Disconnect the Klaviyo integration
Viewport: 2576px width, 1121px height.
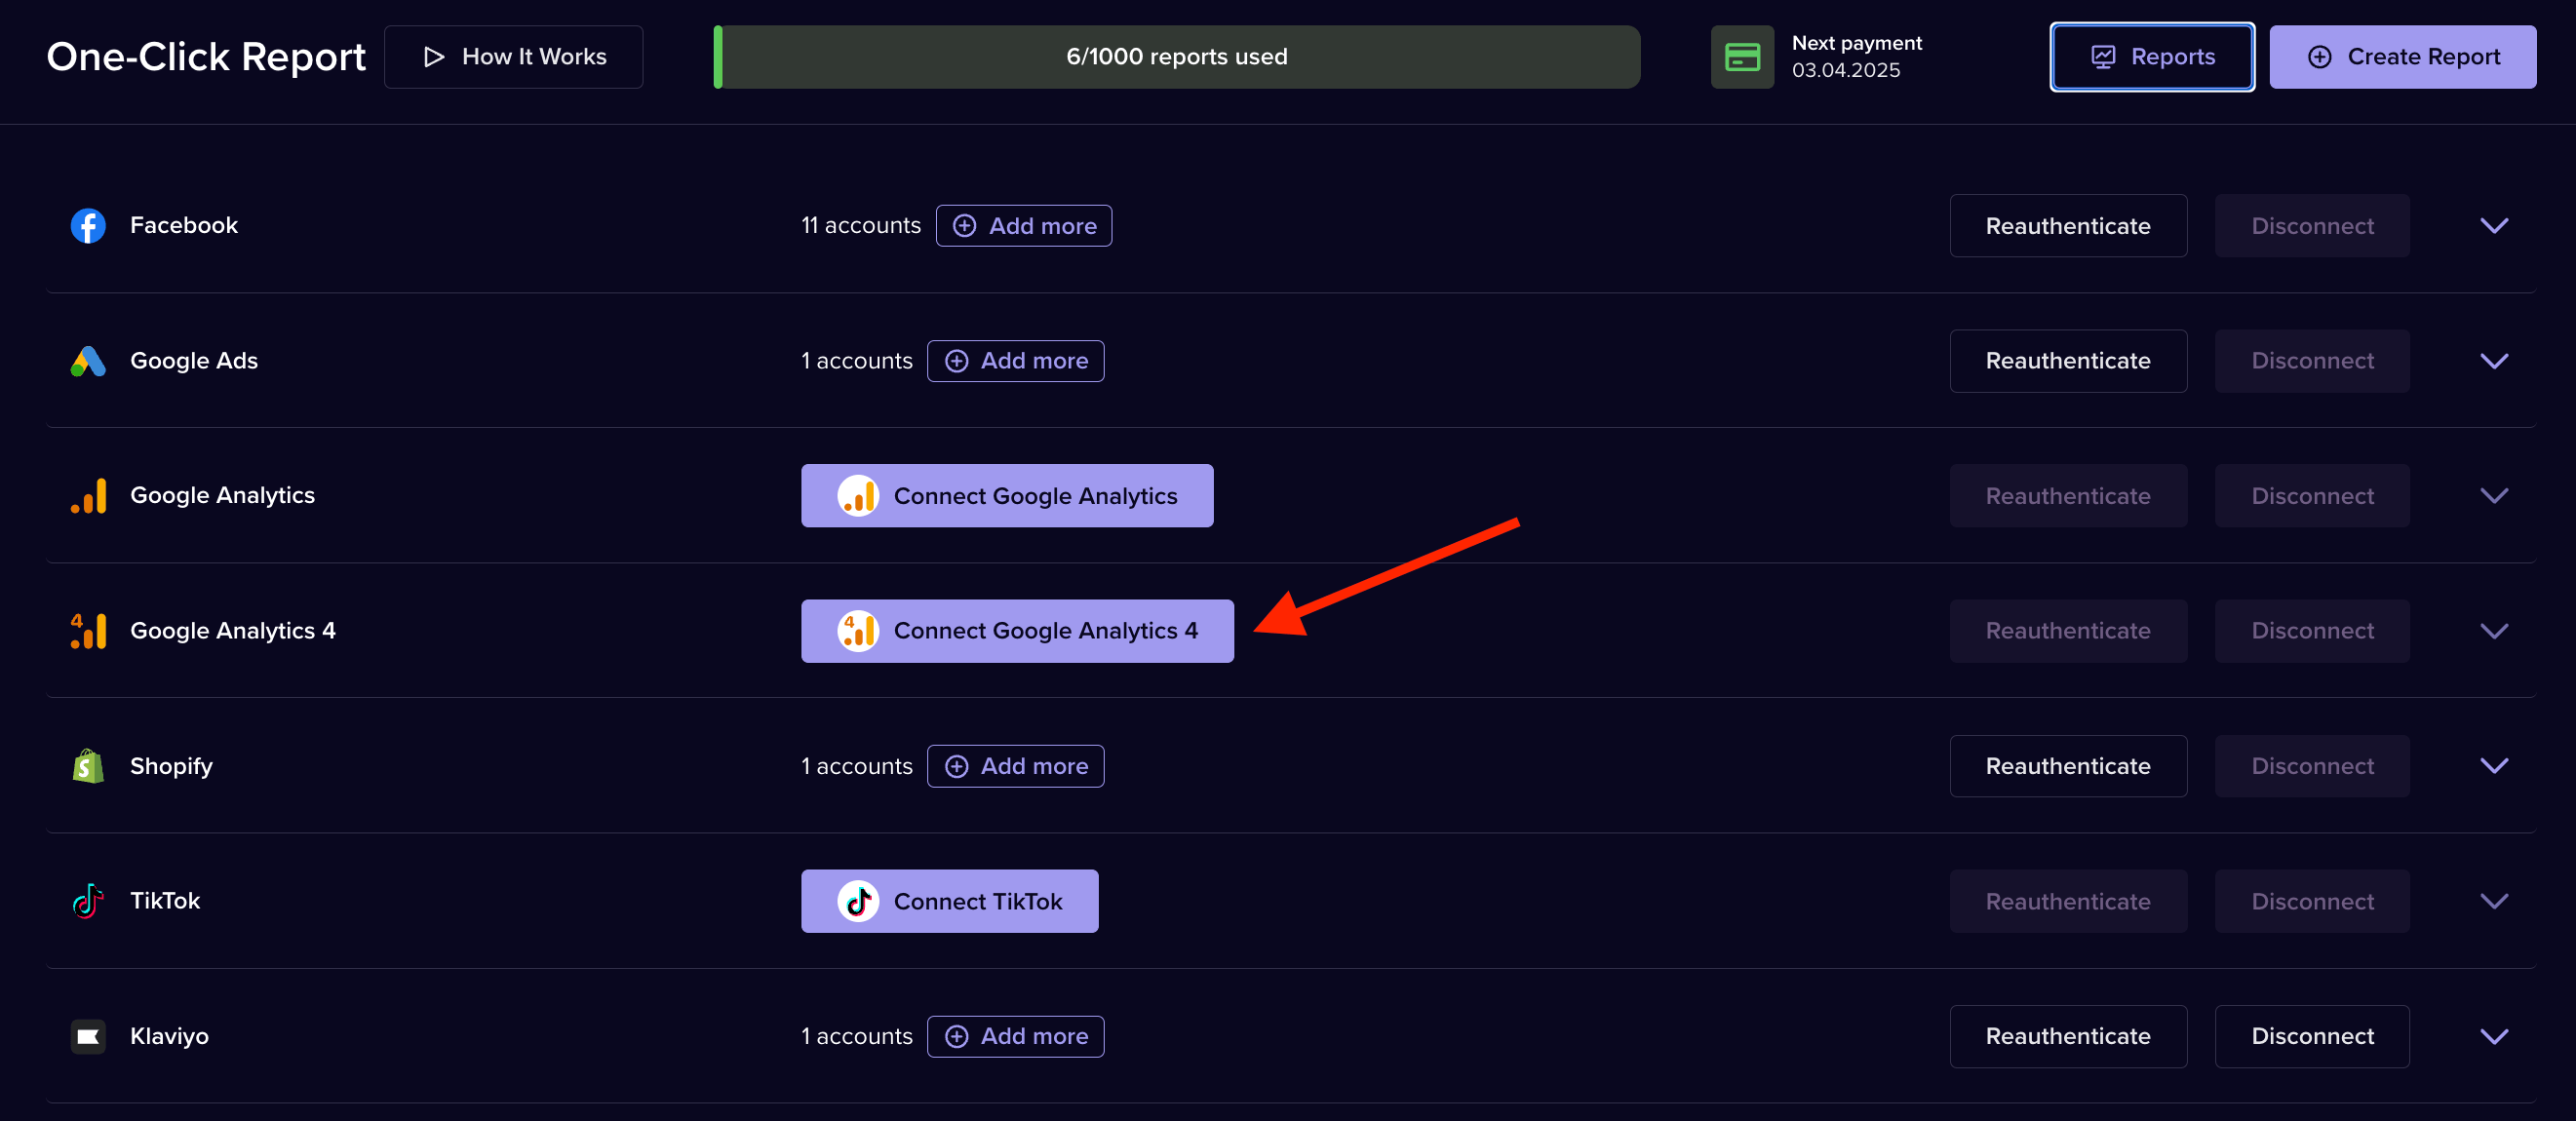(x=2312, y=1036)
